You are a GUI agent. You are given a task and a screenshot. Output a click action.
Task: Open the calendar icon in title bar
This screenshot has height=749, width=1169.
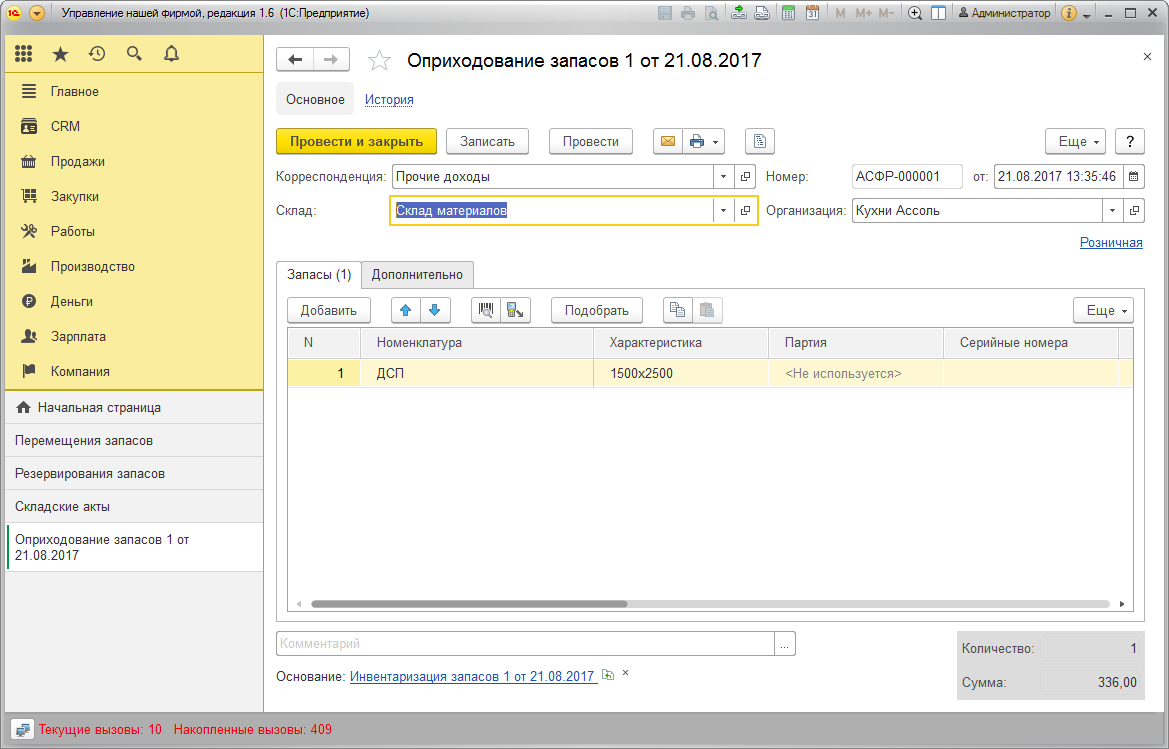812,13
